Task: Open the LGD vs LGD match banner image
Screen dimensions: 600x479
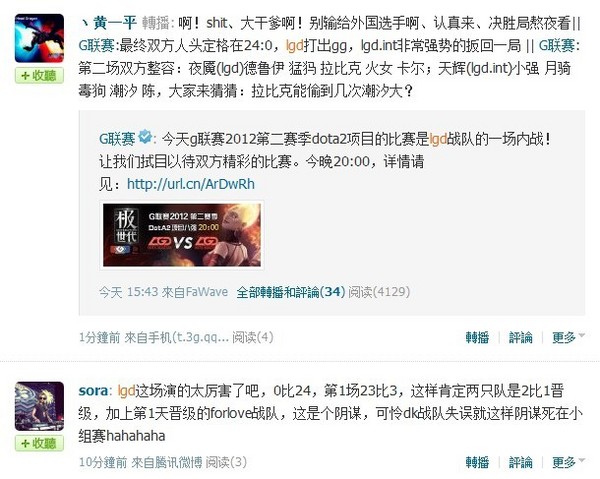Action: tap(182, 235)
